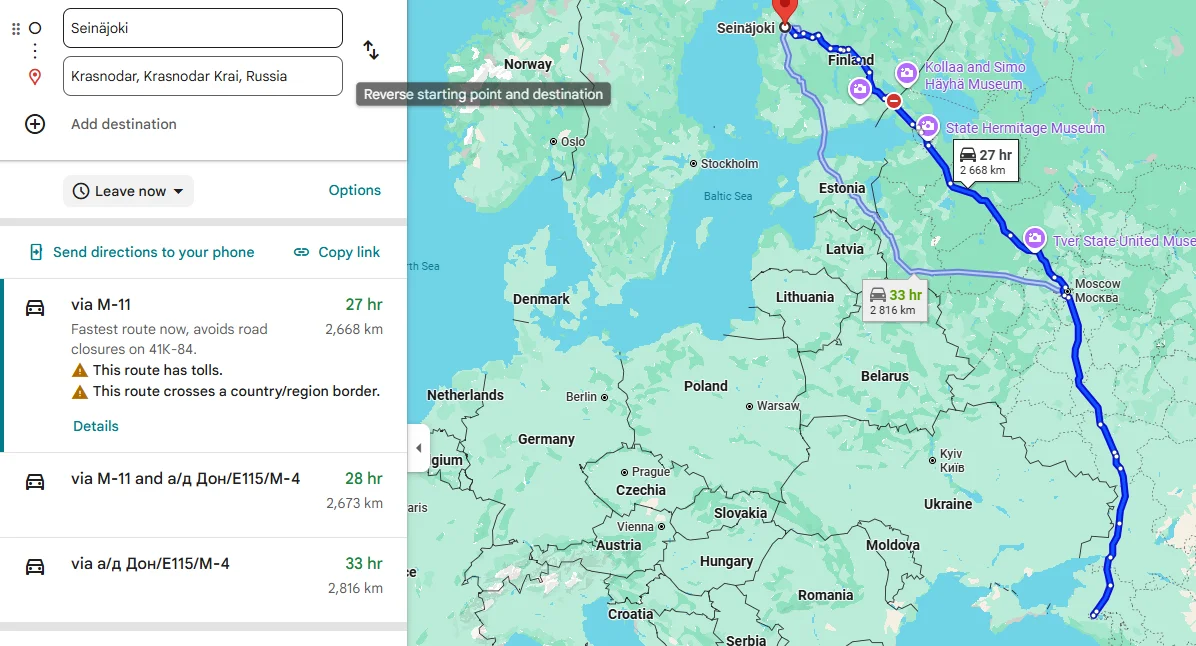Click the 27 hr route badge on the map
Viewport: 1196px width, 646px height.
point(985,160)
